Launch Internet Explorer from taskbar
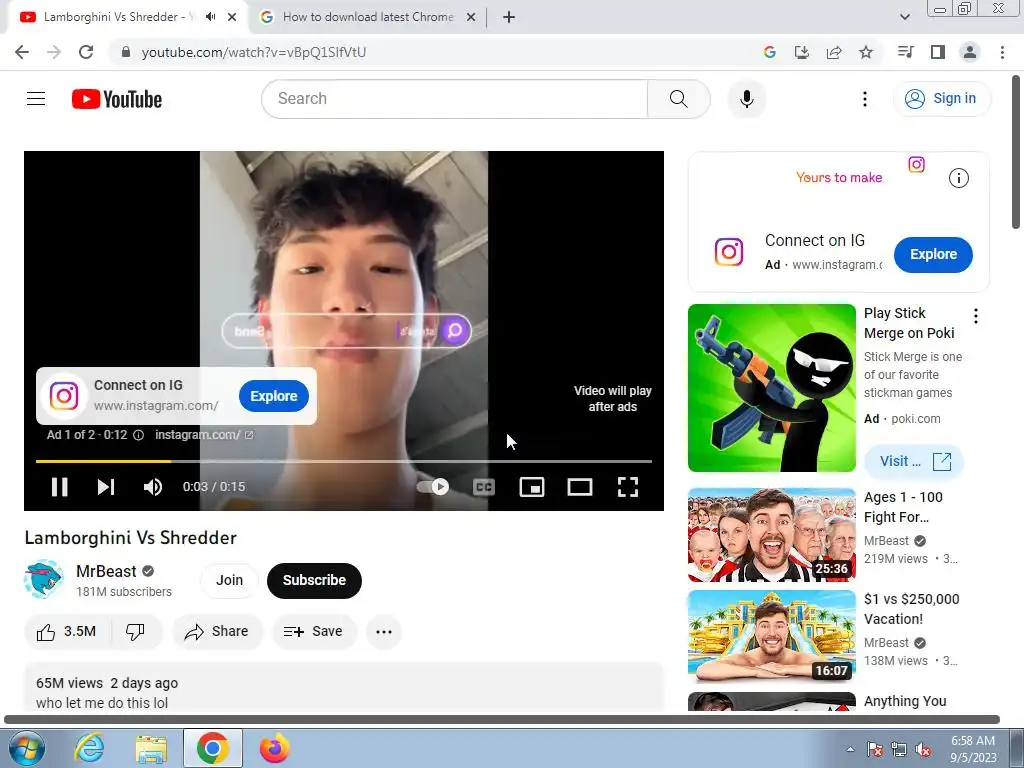This screenshot has height=768, width=1024. pyautogui.click(x=88, y=748)
